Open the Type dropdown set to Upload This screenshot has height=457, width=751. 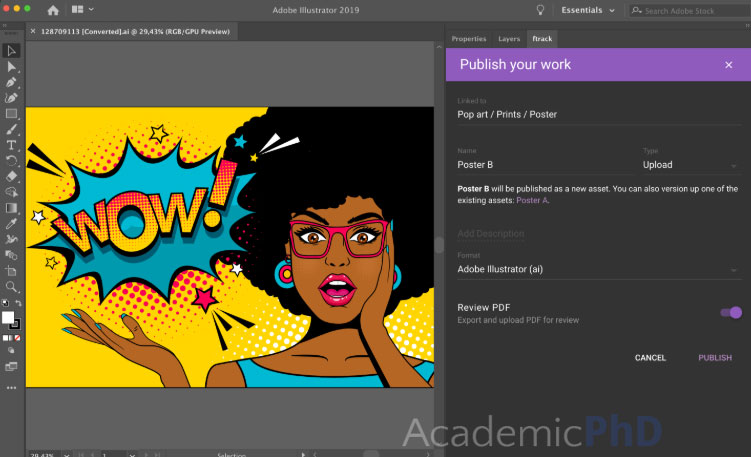[688, 165]
